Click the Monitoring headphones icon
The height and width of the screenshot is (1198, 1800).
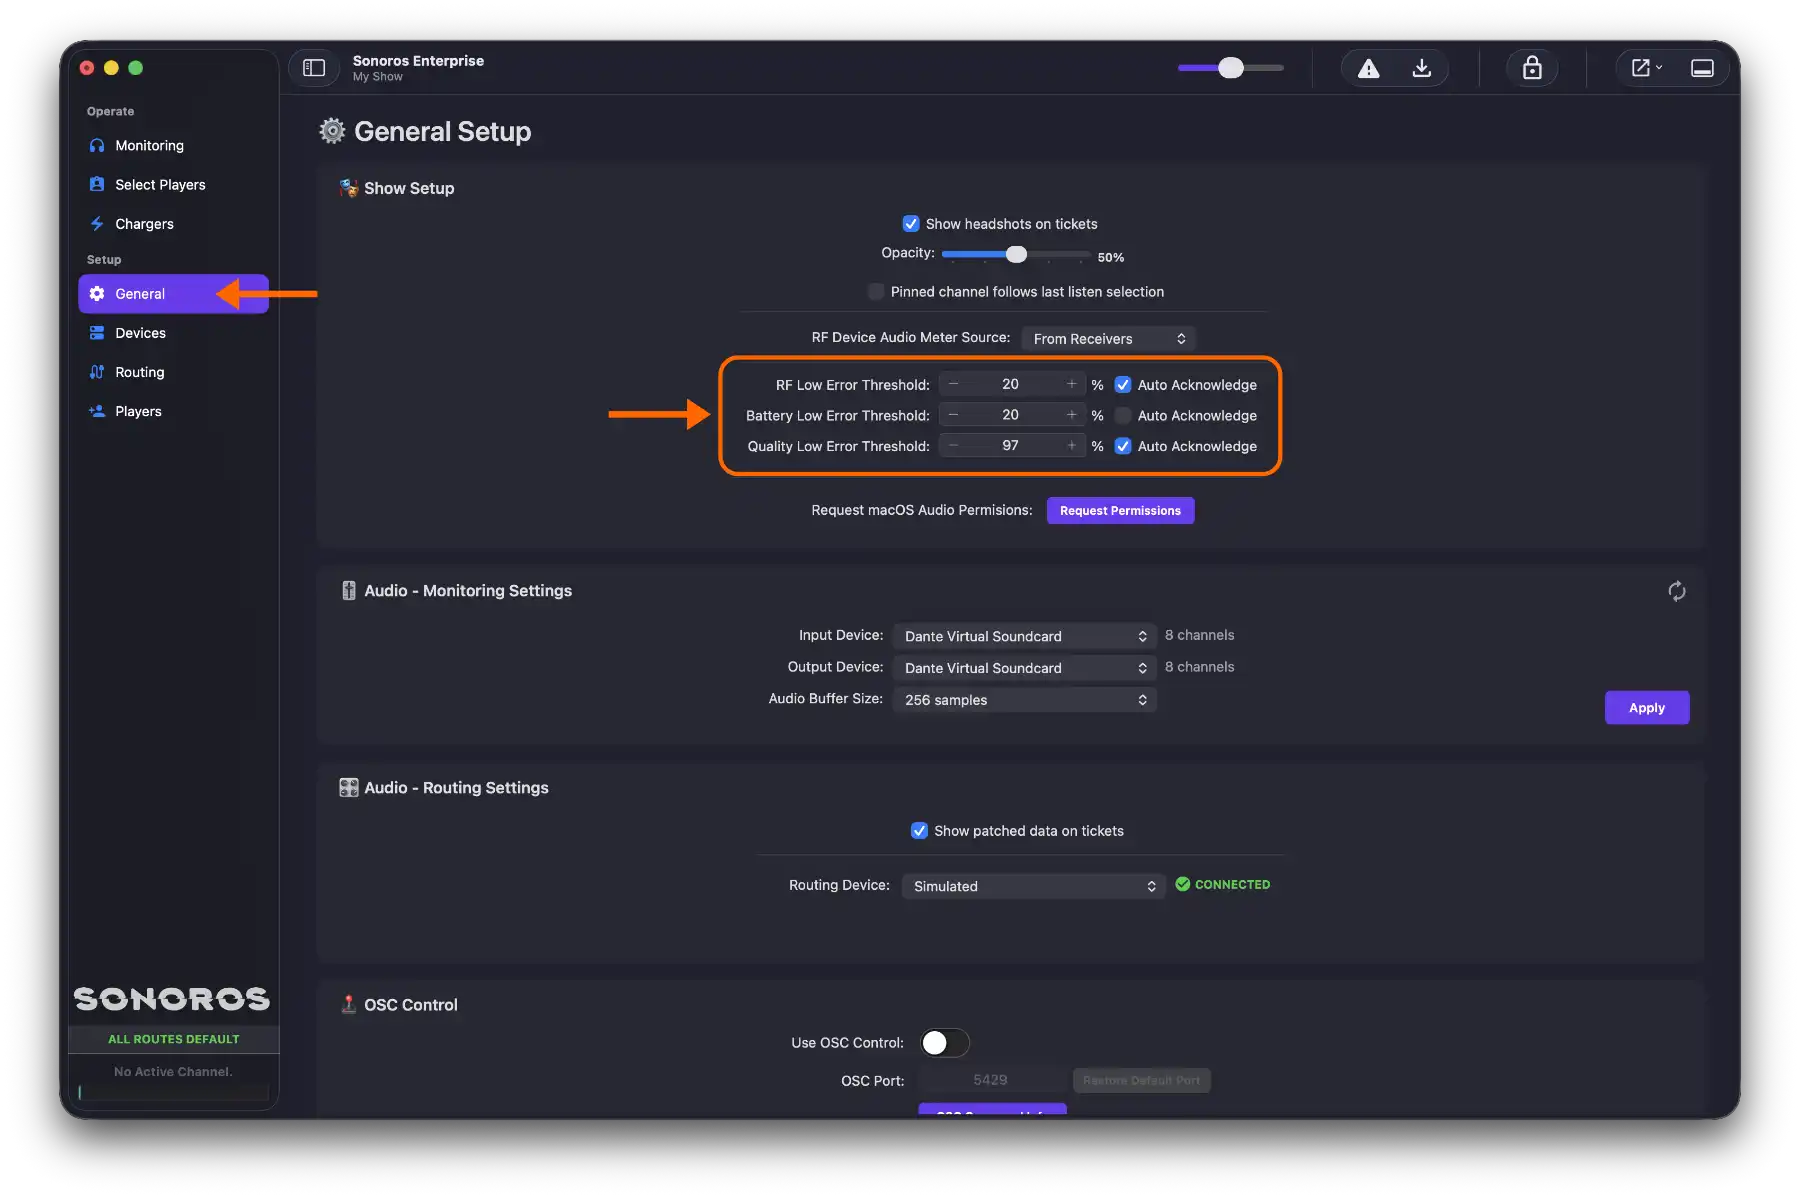click(x=97, y=145)
